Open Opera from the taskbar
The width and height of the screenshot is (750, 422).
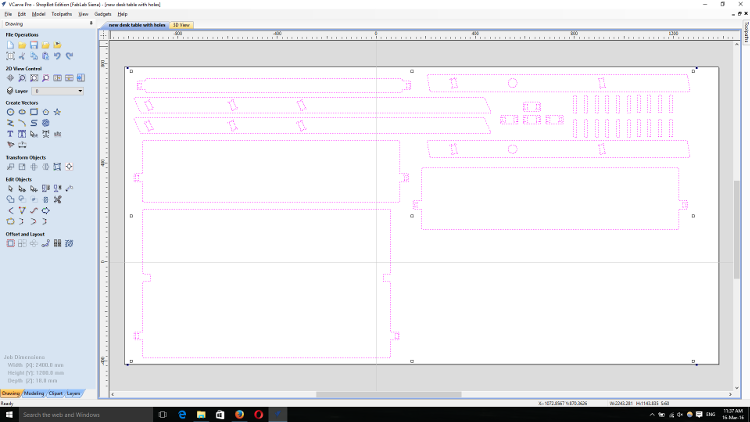(259, 415)
